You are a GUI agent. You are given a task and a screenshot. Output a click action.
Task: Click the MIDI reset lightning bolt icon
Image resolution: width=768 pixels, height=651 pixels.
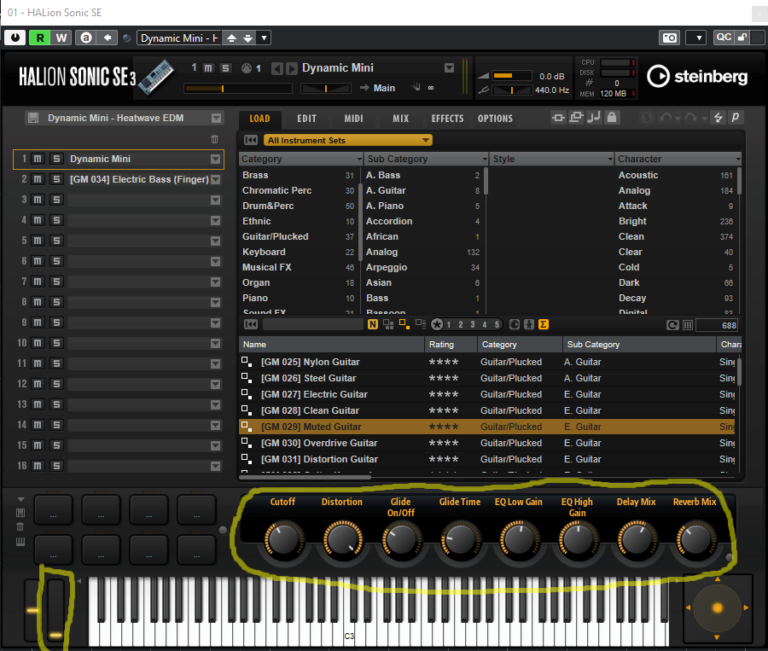716,118
